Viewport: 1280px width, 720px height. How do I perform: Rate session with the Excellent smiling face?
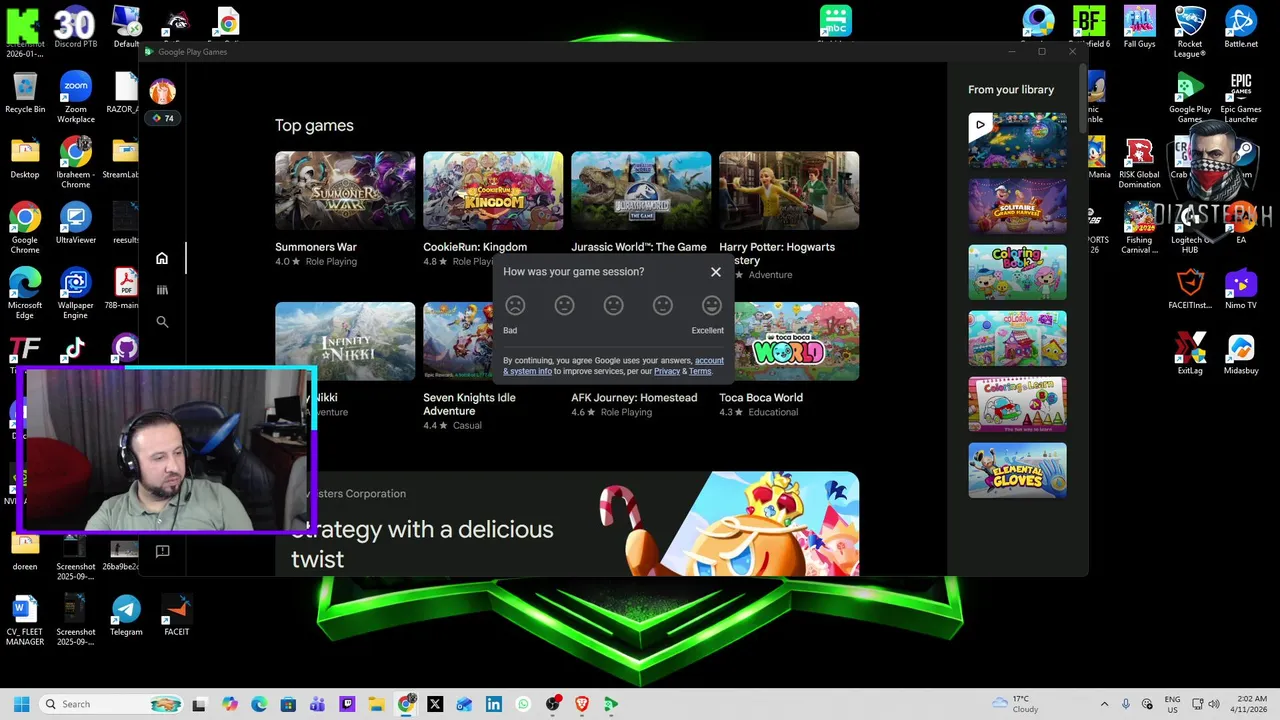click(711, 305)
